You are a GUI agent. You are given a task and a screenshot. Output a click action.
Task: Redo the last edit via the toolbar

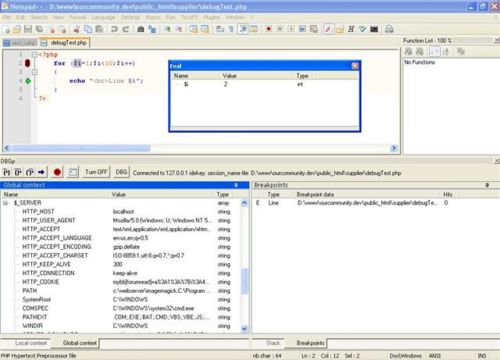coord(126,29)
